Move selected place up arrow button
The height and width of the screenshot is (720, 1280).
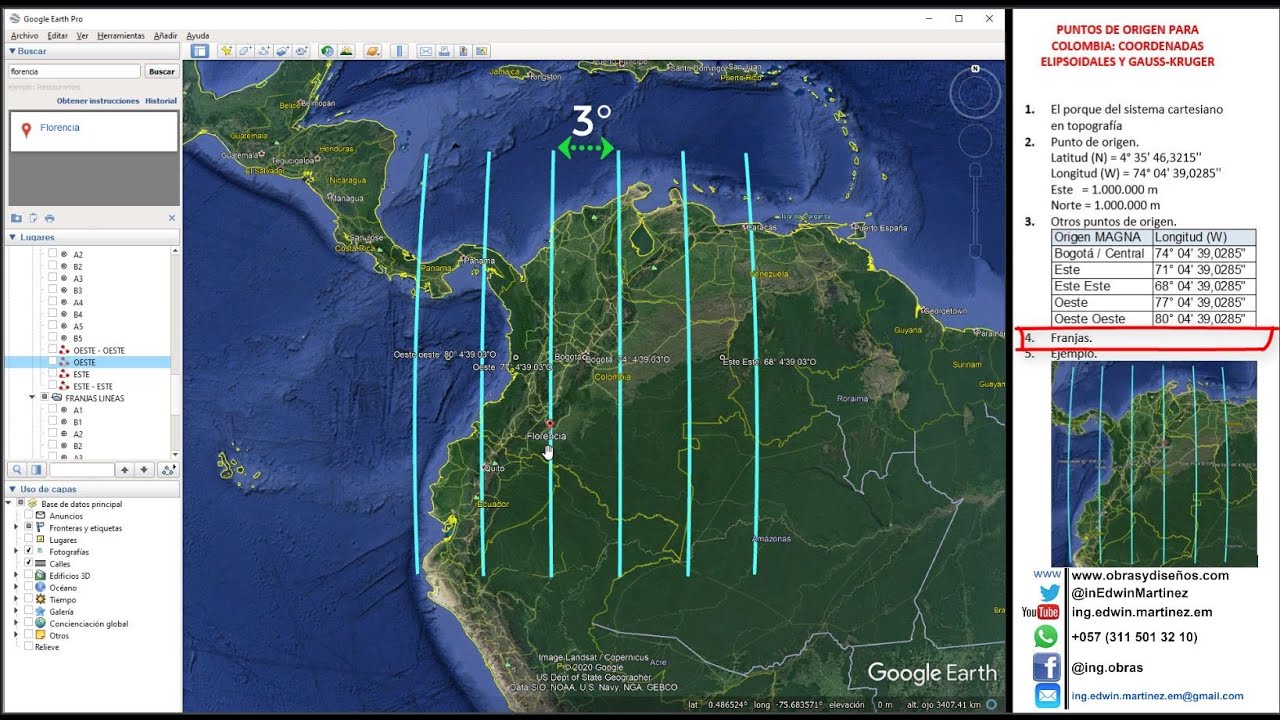125,469
